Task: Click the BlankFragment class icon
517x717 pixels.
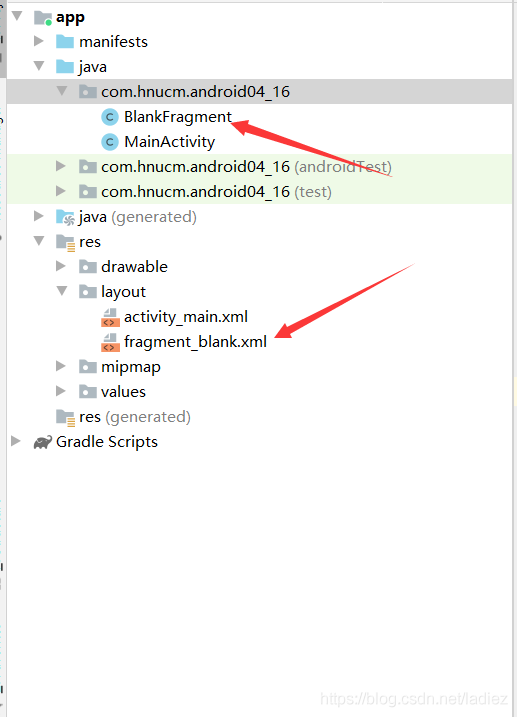Action: pos(110,117)
